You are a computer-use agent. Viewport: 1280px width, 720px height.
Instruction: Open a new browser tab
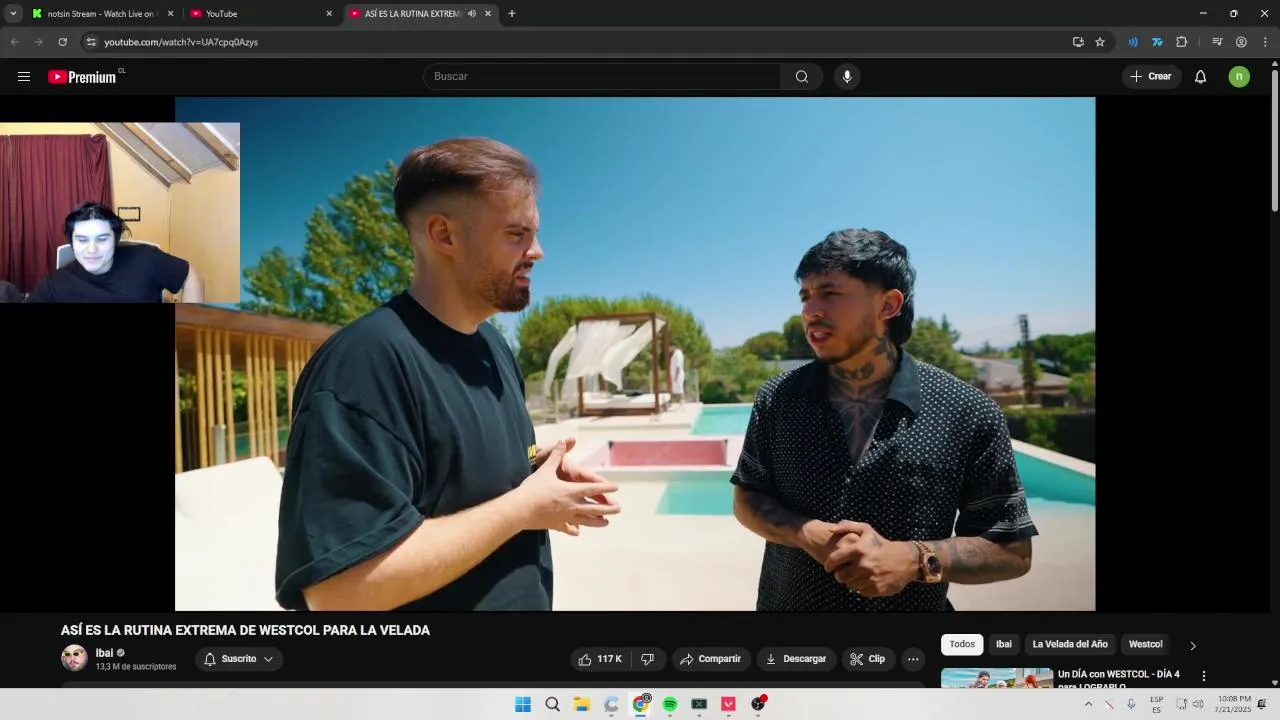pos(512,14)
